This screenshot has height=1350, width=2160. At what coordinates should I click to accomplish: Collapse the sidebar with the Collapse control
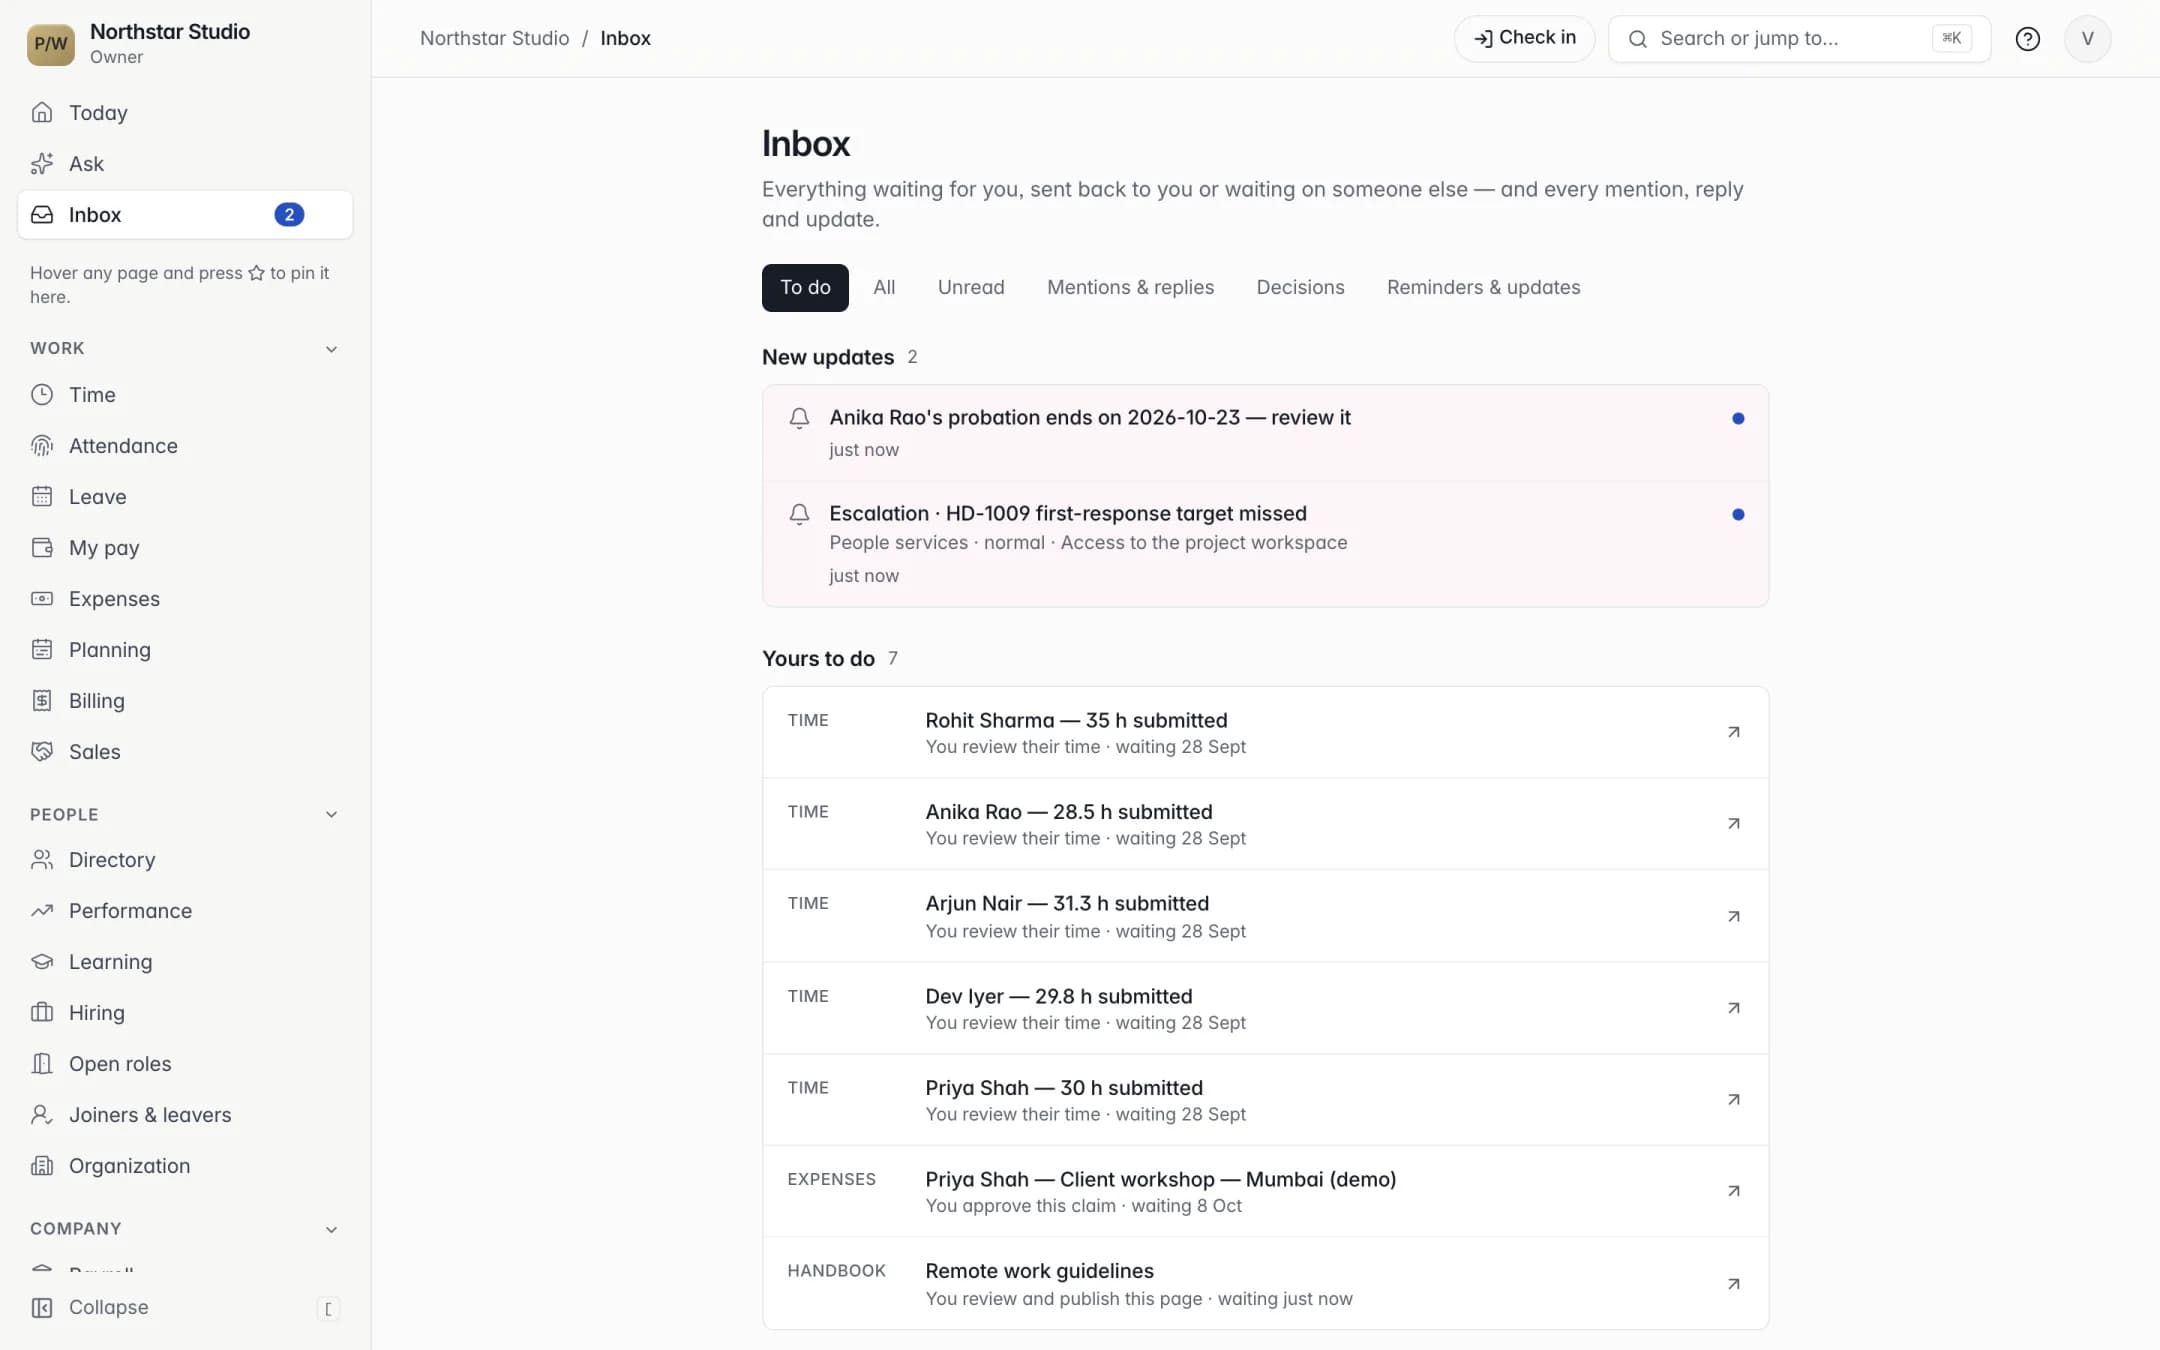pyautogui.click(x=185, y=1307)
